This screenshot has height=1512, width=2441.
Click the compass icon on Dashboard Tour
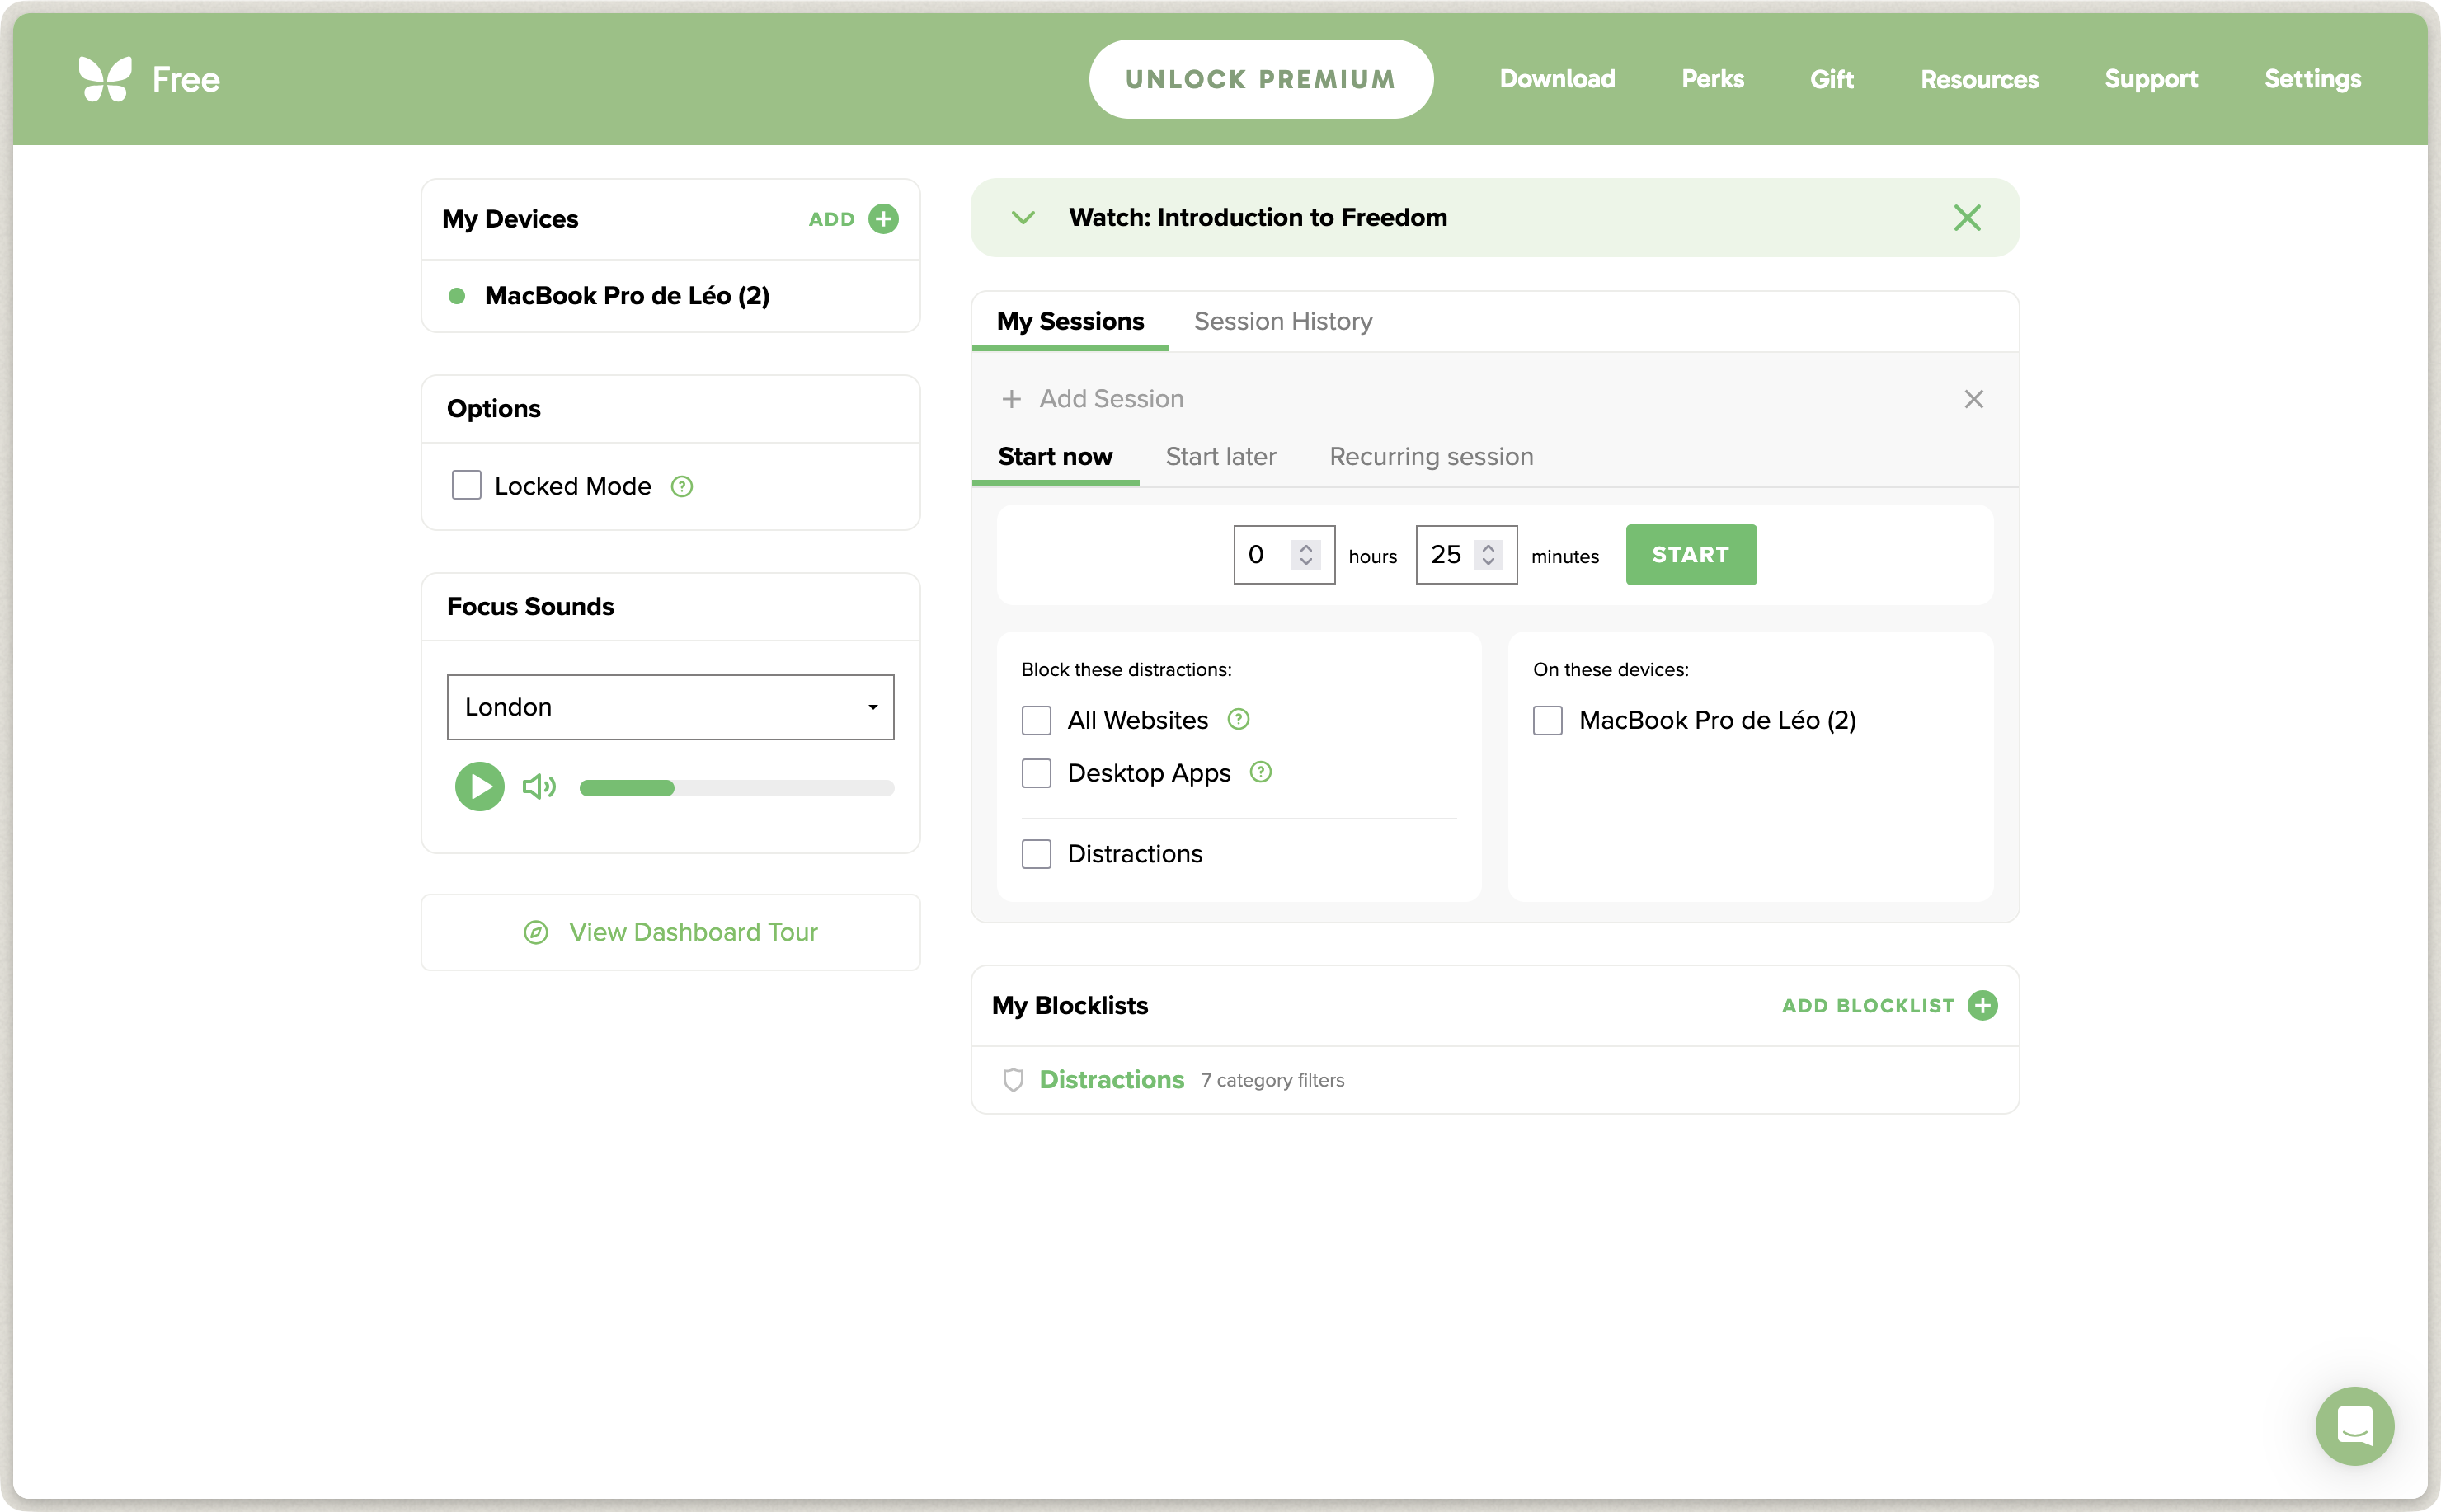[x=536, y=933]
